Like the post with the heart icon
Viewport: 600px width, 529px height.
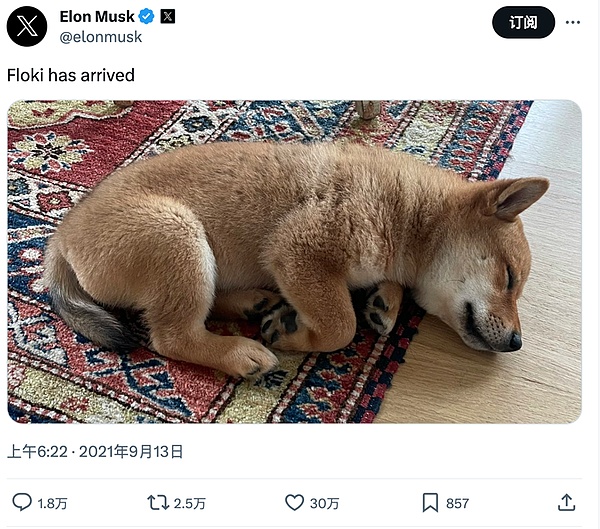coord(294,502)
